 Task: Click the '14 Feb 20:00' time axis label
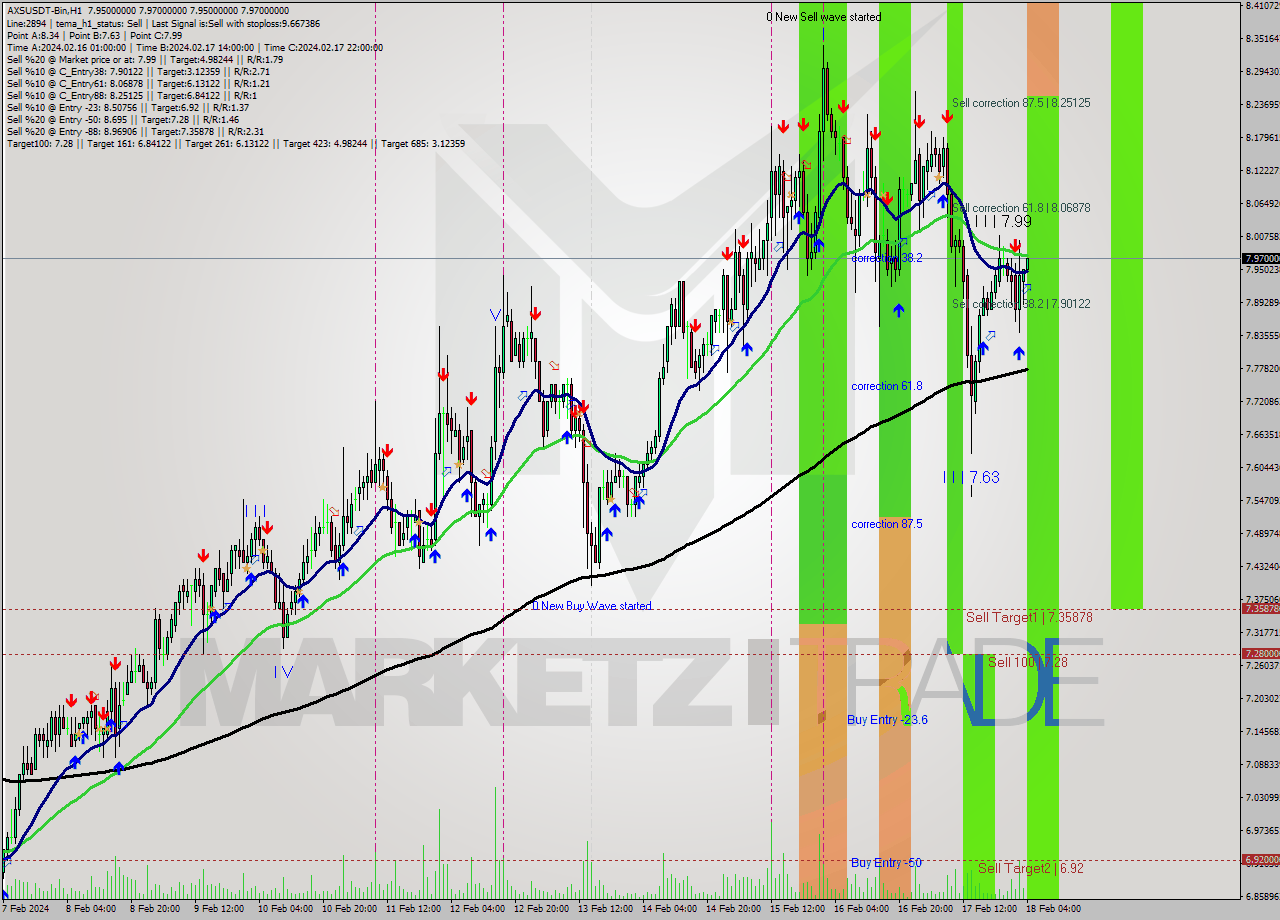pos(731,909)
